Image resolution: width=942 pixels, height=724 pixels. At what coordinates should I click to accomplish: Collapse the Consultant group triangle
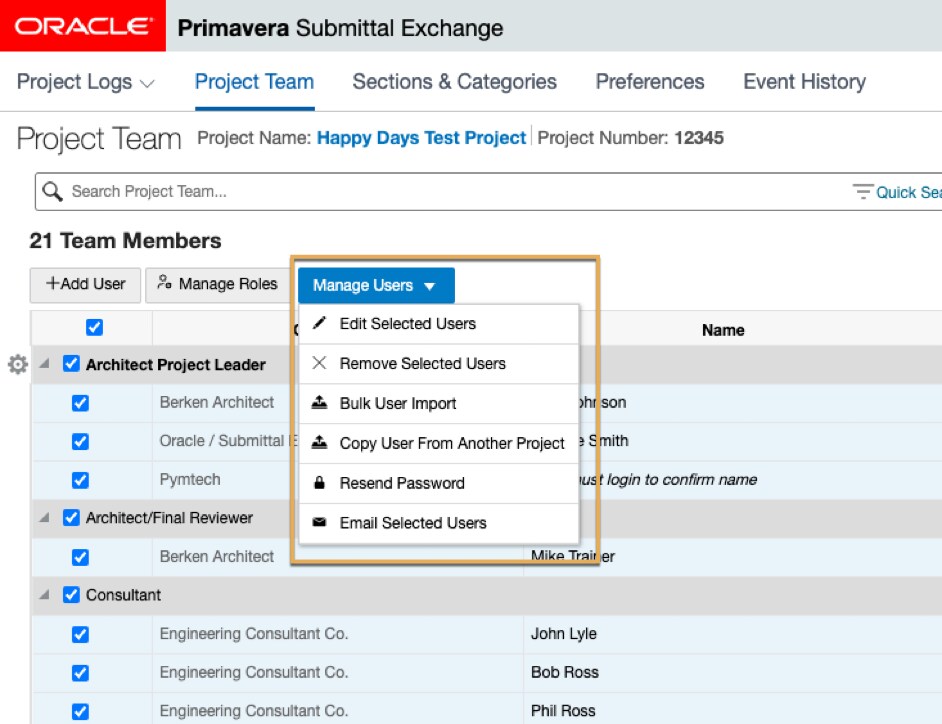click(44, 595)
